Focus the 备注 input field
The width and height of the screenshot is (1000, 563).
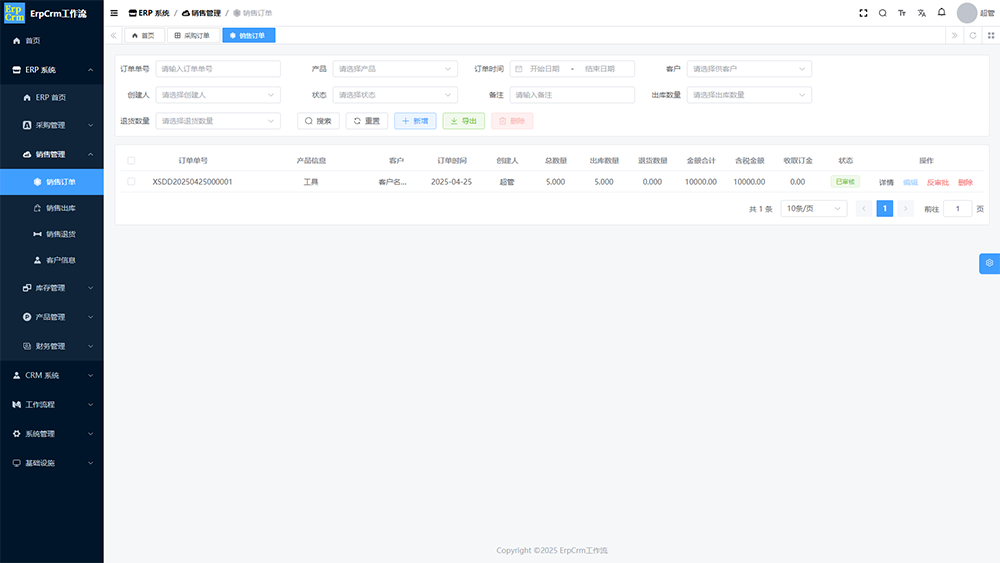coord(572,95)
